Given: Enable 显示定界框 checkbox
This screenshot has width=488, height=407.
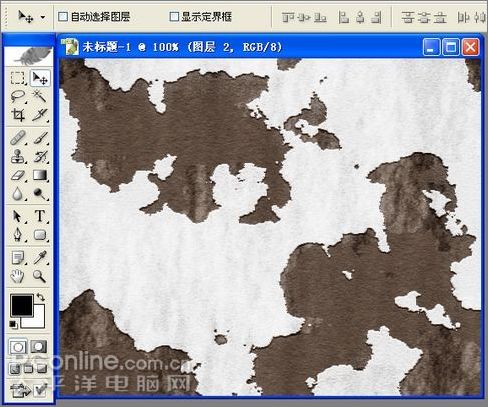Looking at the screenshot, I should point(174,17).
